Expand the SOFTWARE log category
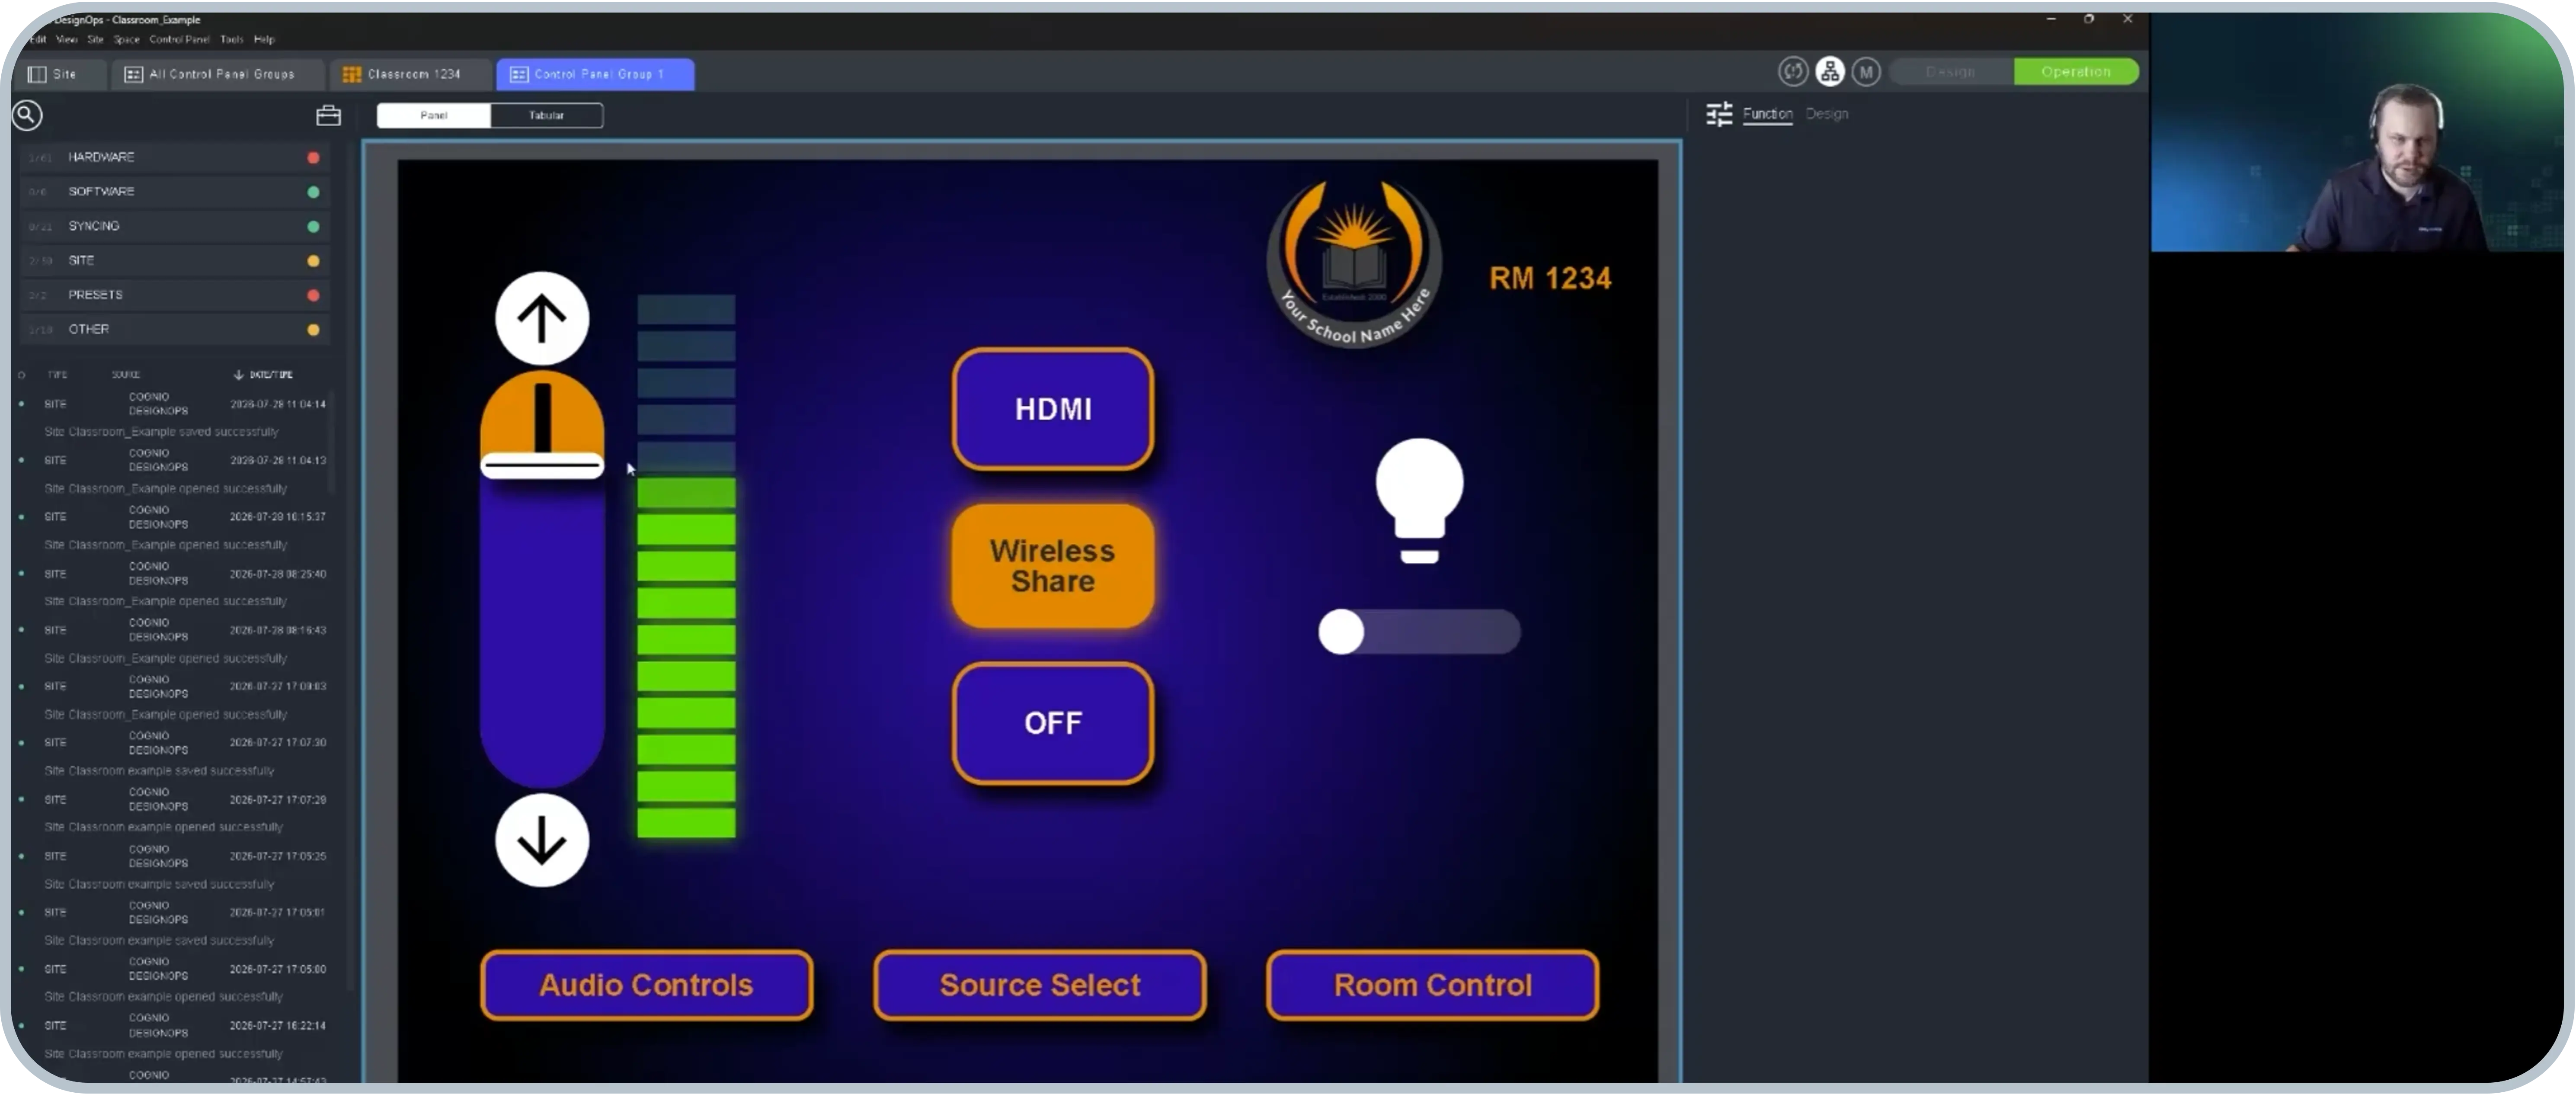 point(175,192)
